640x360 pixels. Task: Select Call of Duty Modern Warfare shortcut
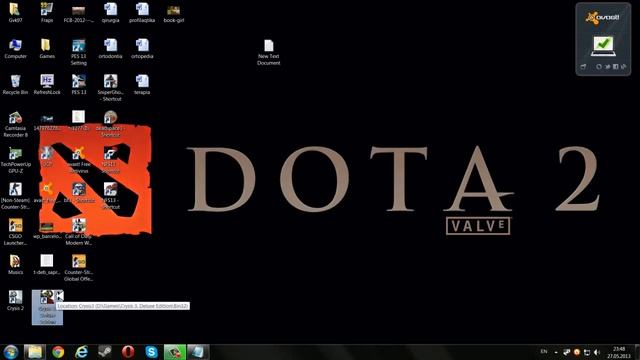click(x=78, y=232)
